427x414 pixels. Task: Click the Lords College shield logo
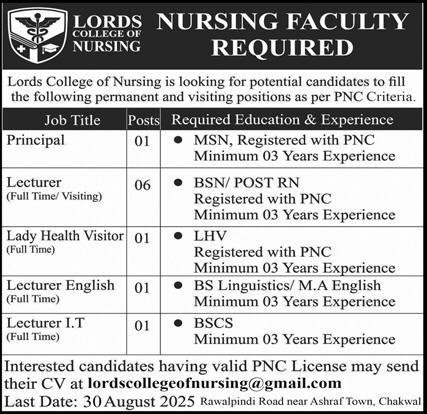click(x=38, y=35)
